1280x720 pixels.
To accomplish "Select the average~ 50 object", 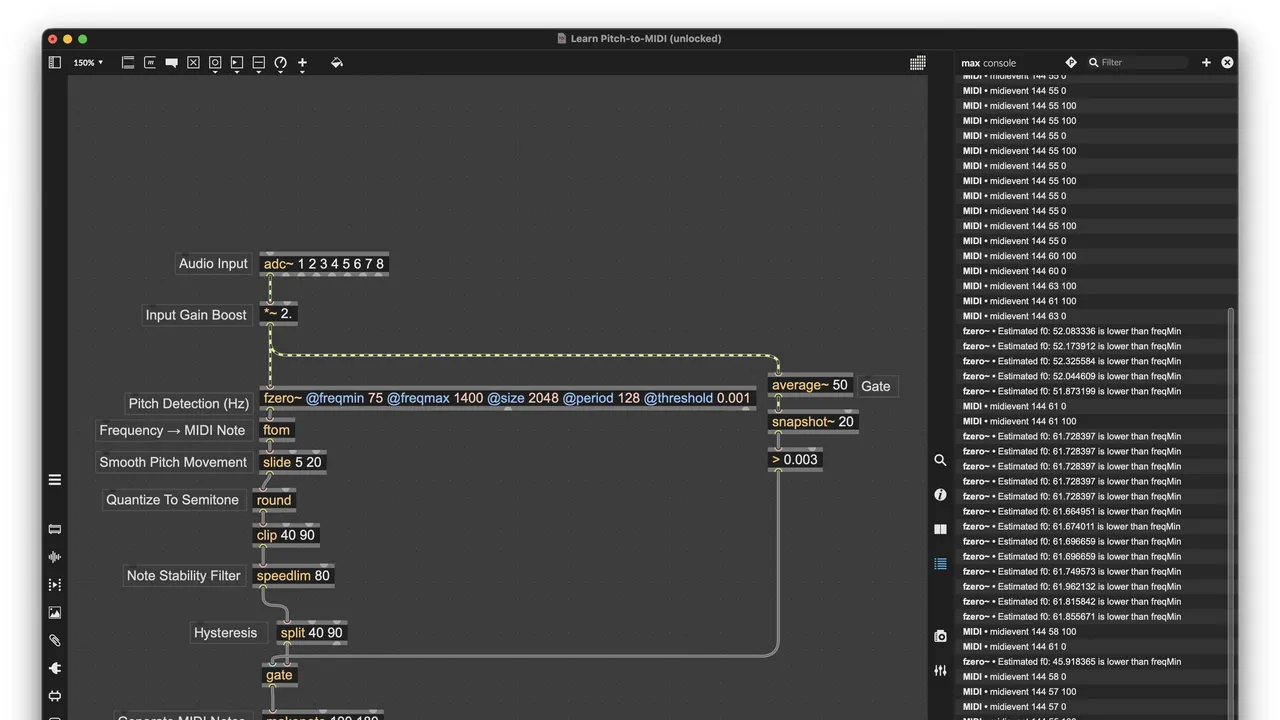I will [x=810, y=385].
